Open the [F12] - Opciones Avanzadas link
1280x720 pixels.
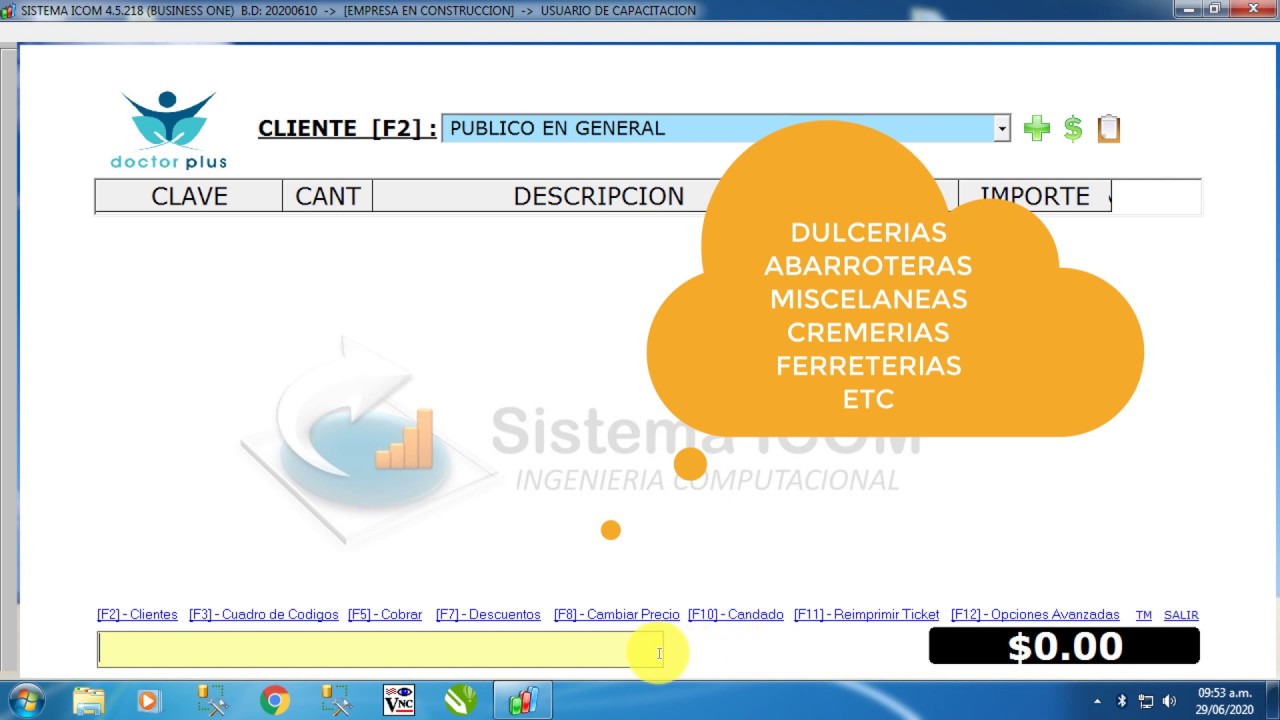(x=1035, y=615)
